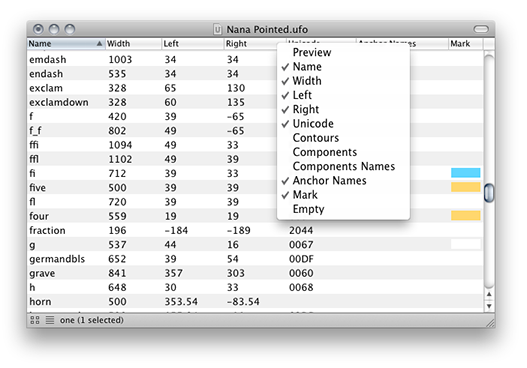
Task: Toggle the Width column in menu
Action: tap(343, 81)
